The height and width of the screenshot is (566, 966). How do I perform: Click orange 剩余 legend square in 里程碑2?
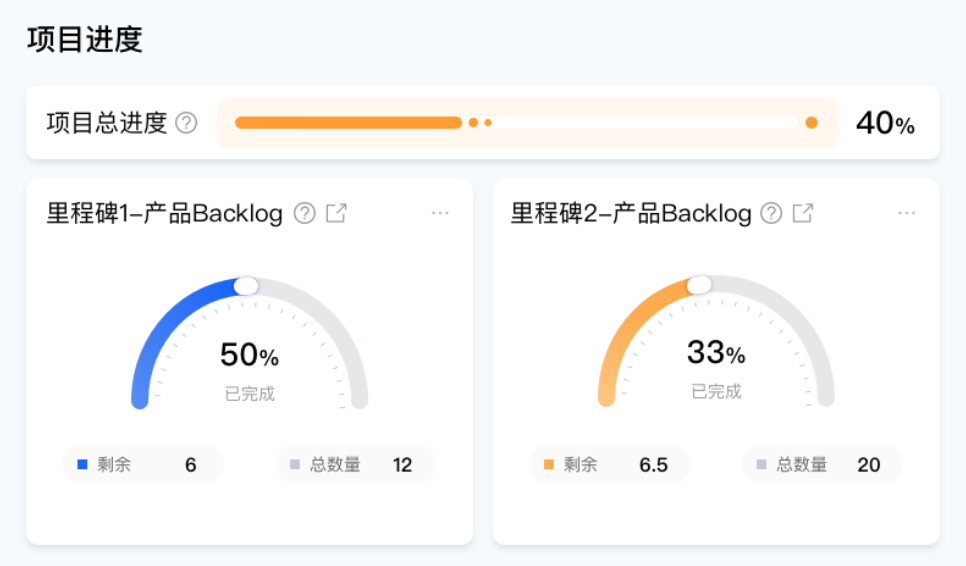tap(548, 464)
